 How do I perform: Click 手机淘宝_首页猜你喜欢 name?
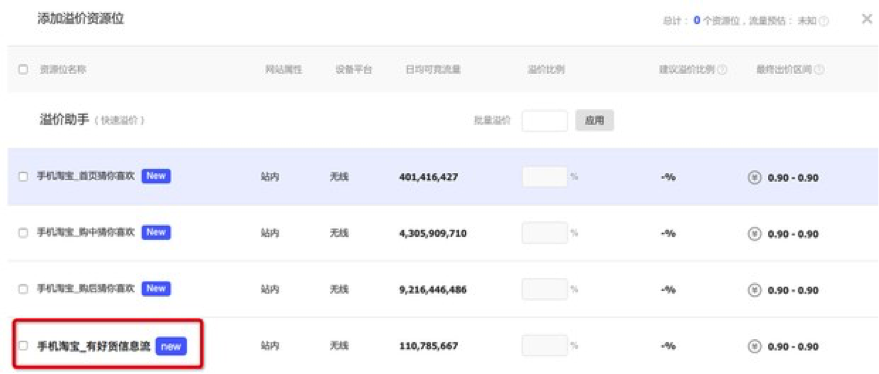86,177
